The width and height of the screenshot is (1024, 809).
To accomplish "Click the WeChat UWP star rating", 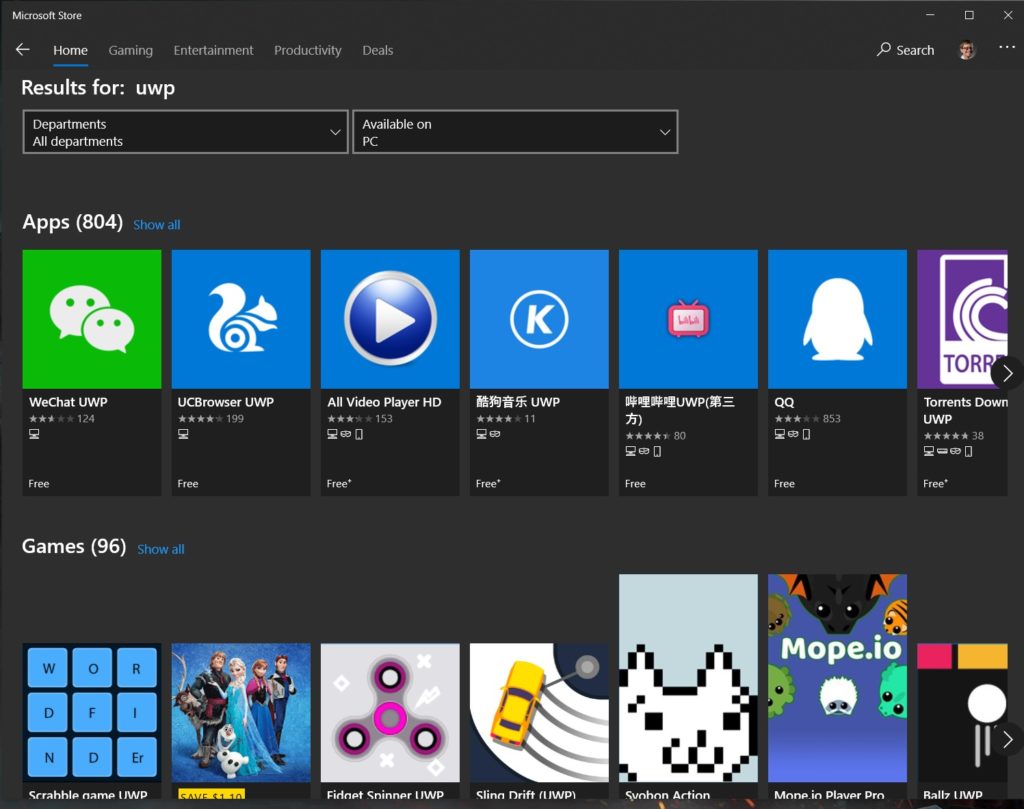I will (61, 419).
